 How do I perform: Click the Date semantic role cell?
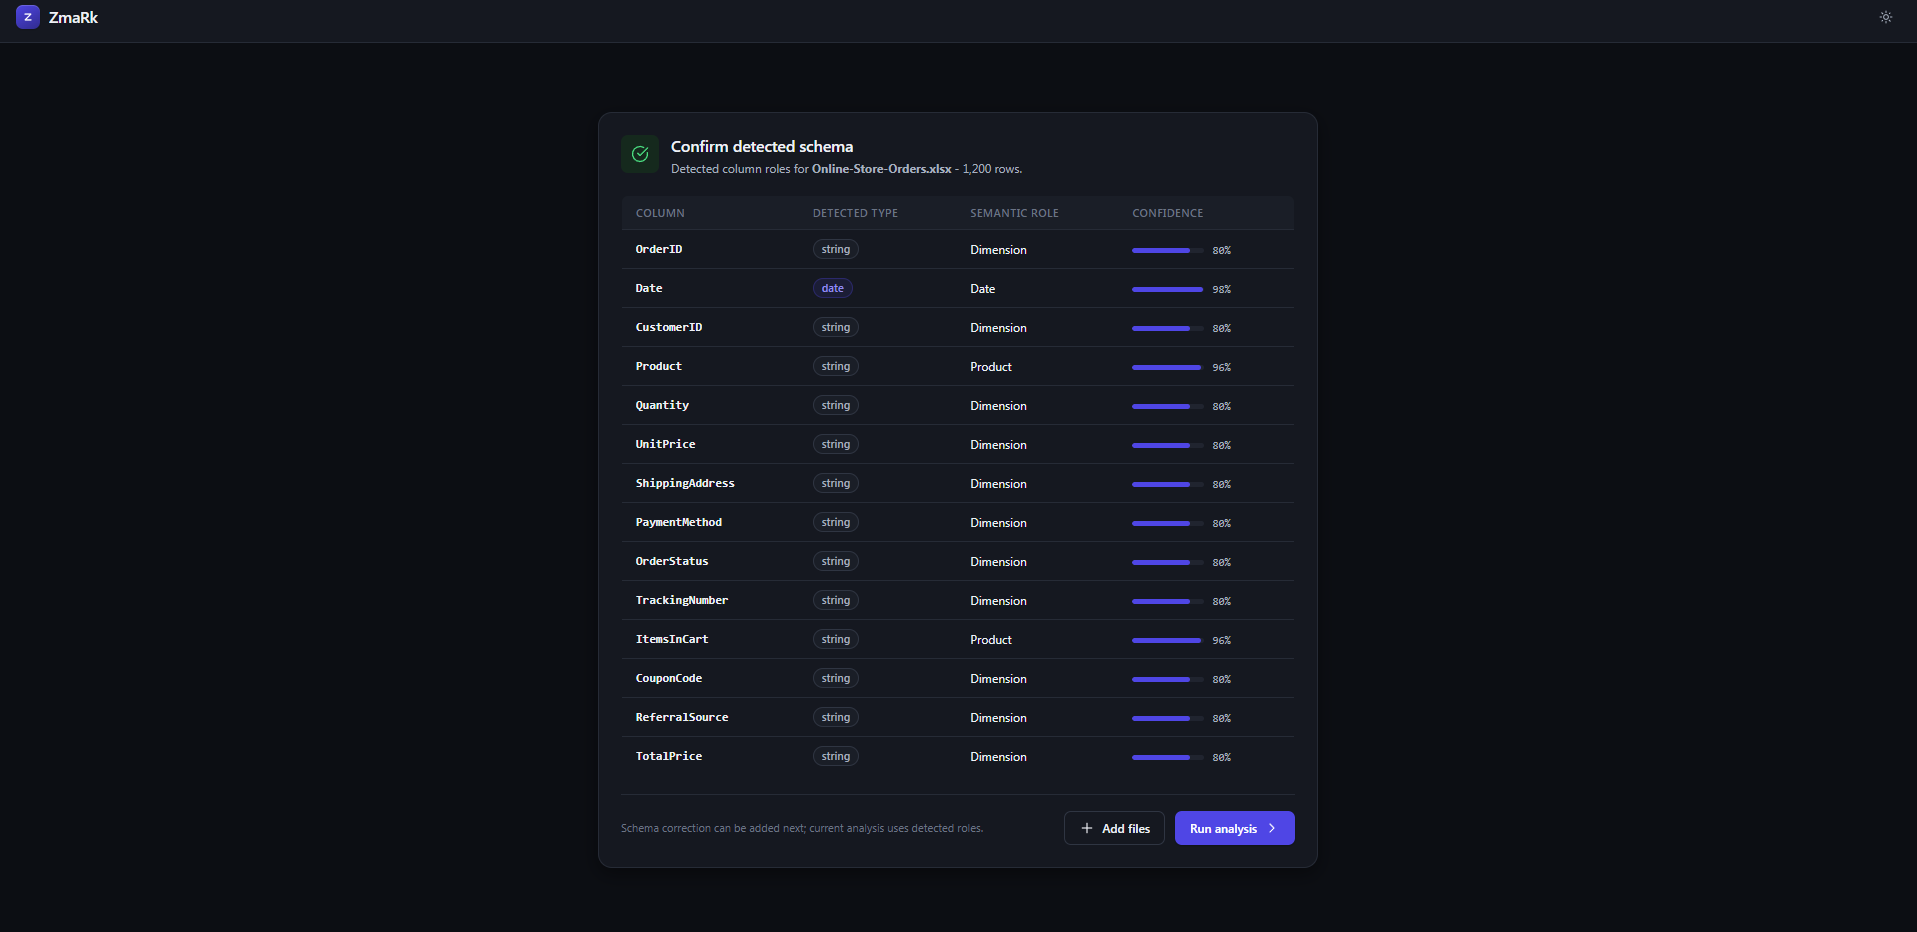tap(982, 289)
